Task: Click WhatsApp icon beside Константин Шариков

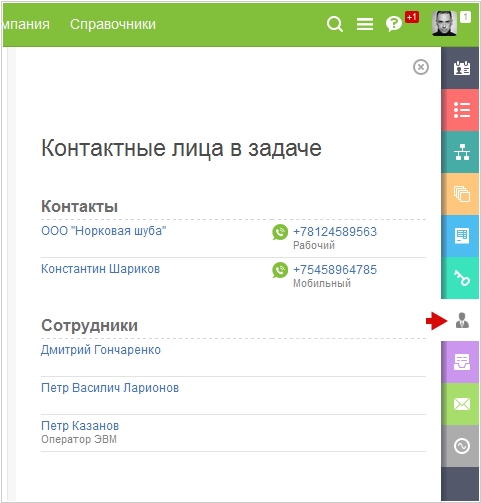Action: pos(280,270)
